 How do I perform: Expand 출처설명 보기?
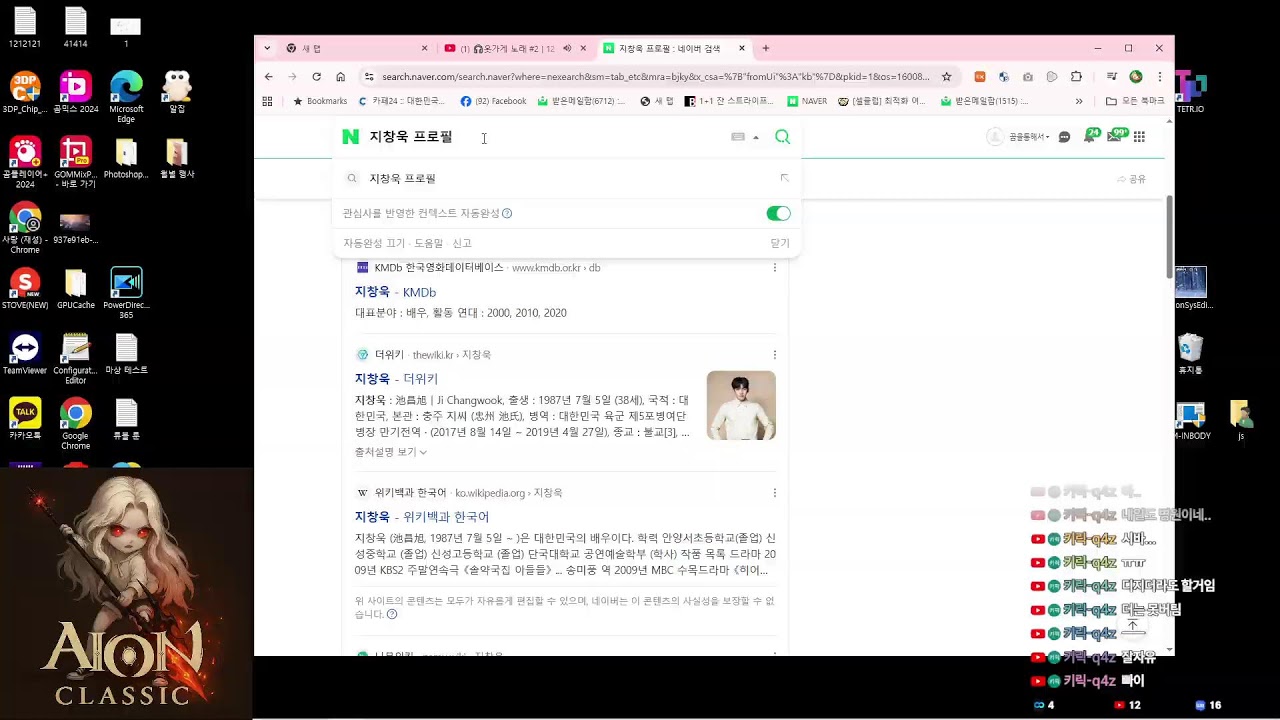(x=390, y=452)
